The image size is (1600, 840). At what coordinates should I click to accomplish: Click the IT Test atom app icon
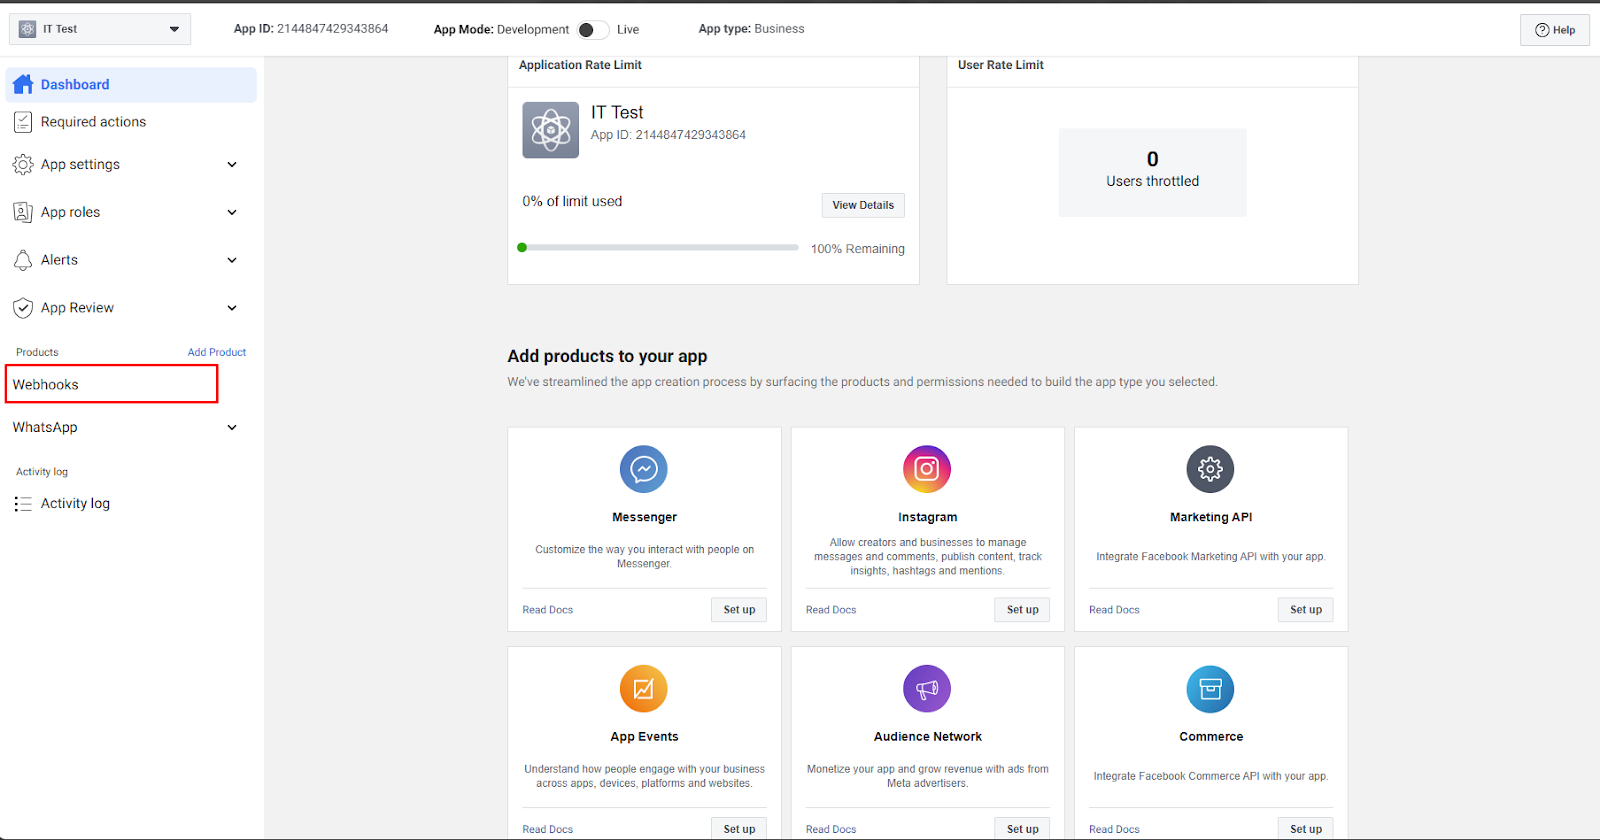click(x=550, y=130)
